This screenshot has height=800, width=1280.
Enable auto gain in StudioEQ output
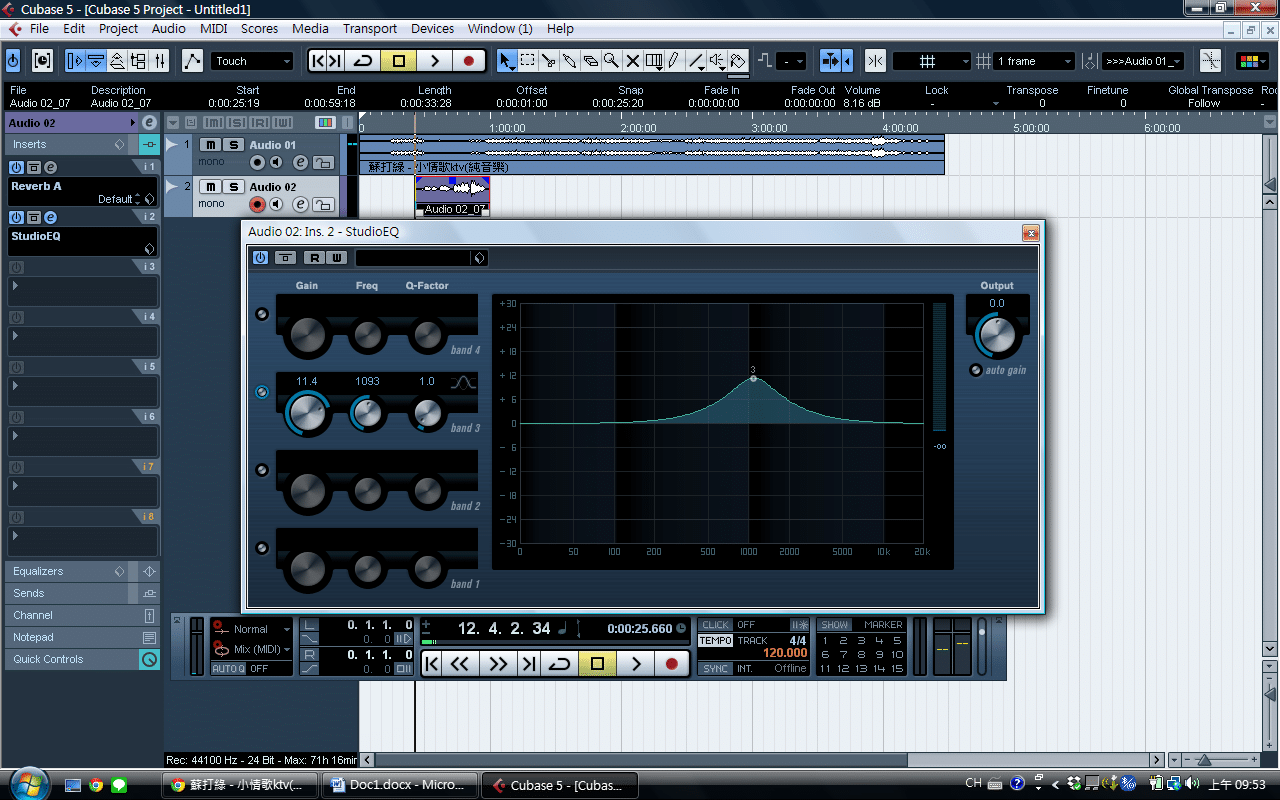[x=976, y=370]
